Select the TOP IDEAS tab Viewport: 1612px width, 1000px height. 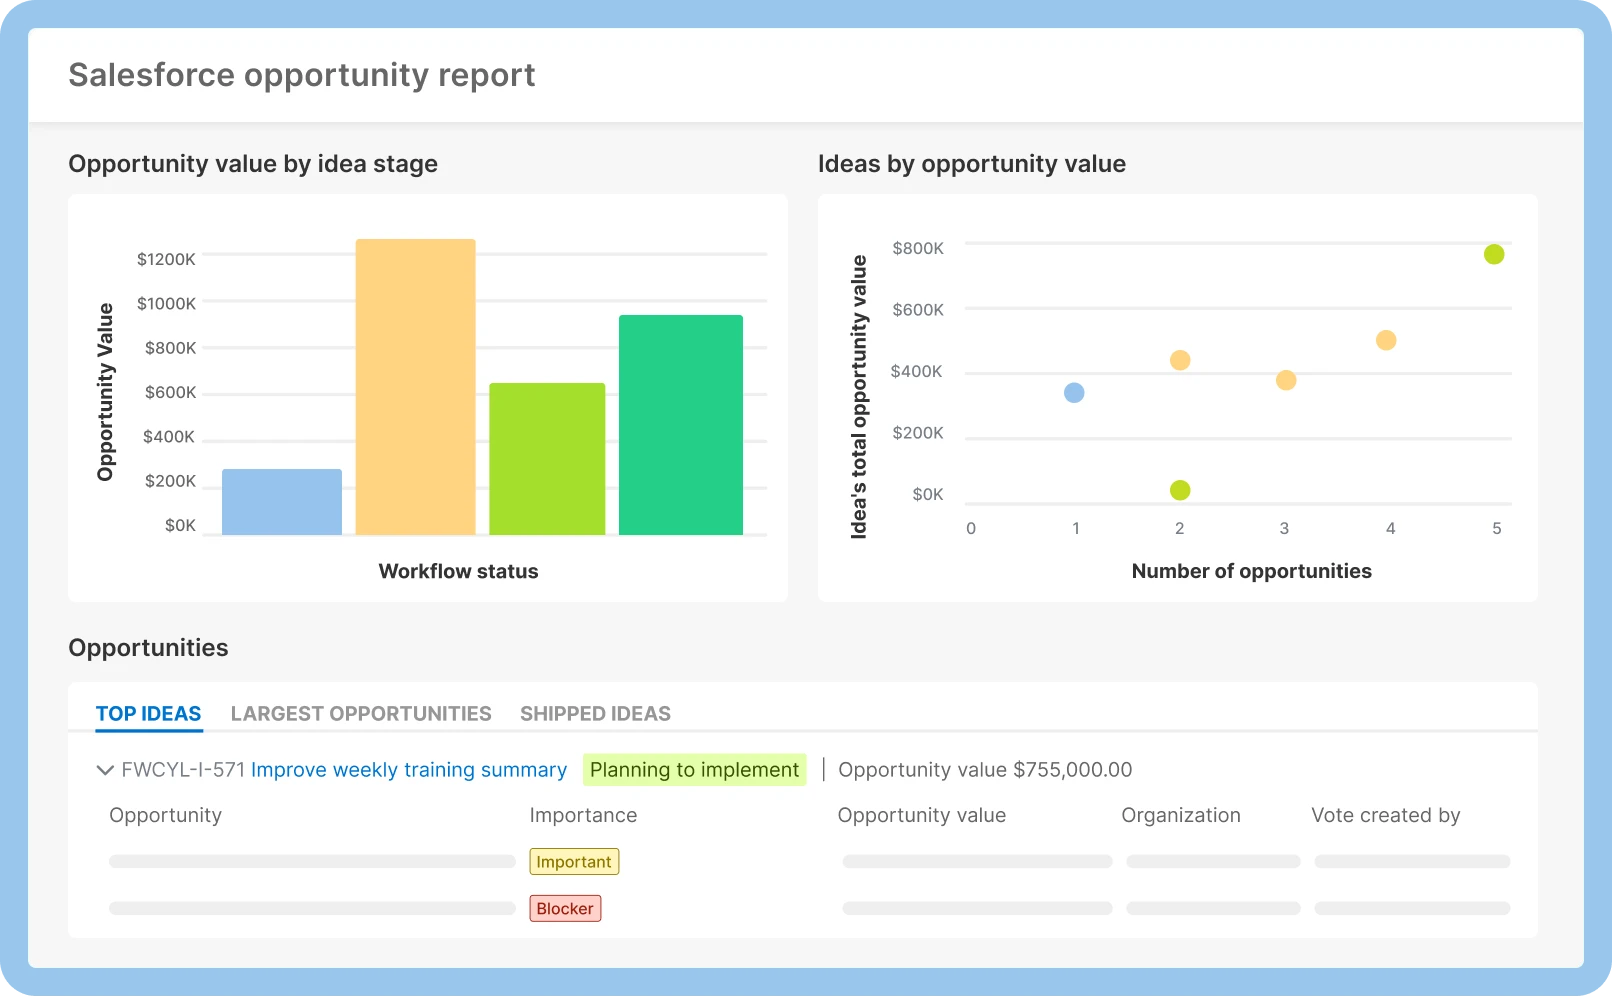click(148, 713)
